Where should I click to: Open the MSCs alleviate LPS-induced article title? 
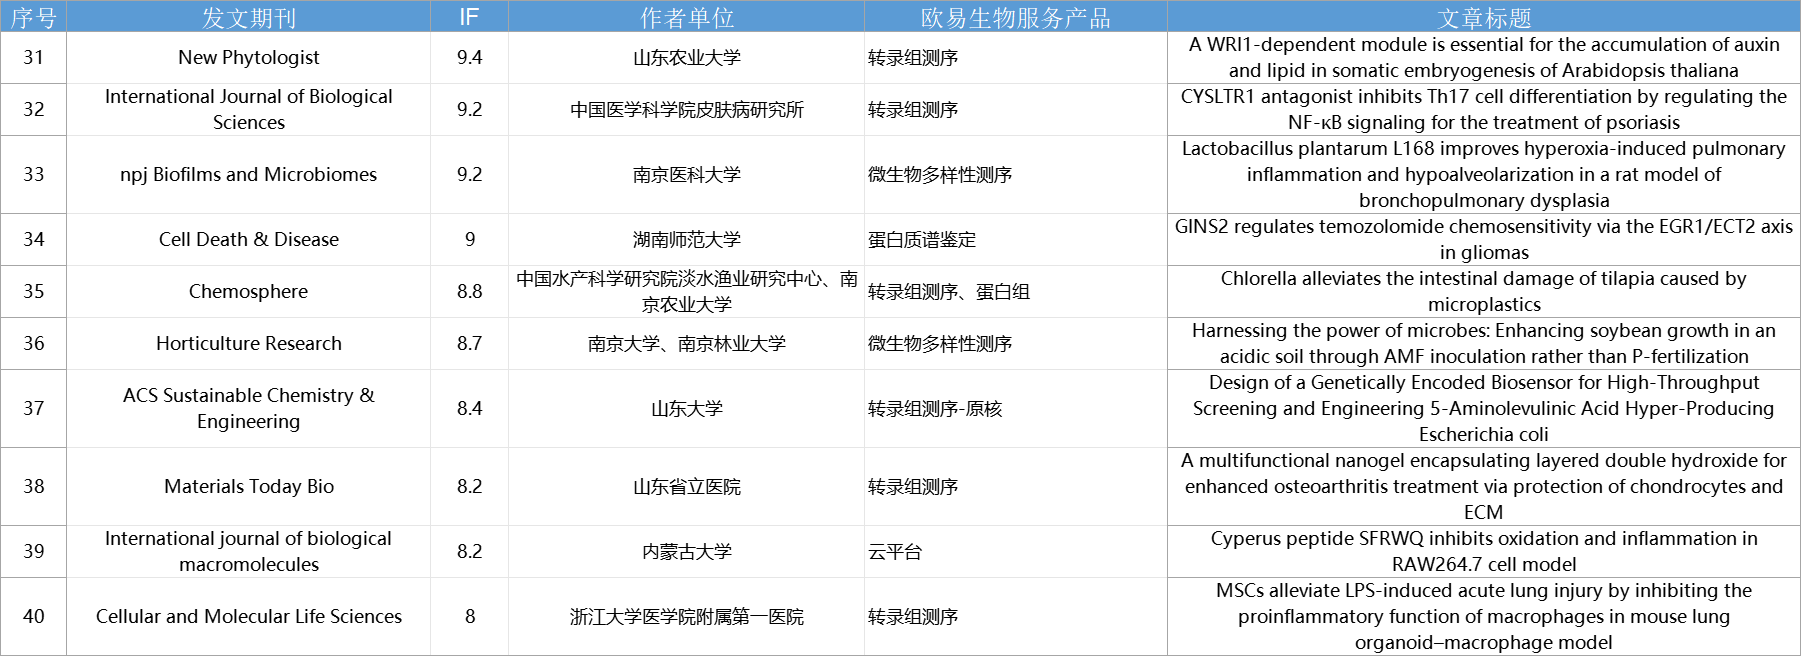1484,617
